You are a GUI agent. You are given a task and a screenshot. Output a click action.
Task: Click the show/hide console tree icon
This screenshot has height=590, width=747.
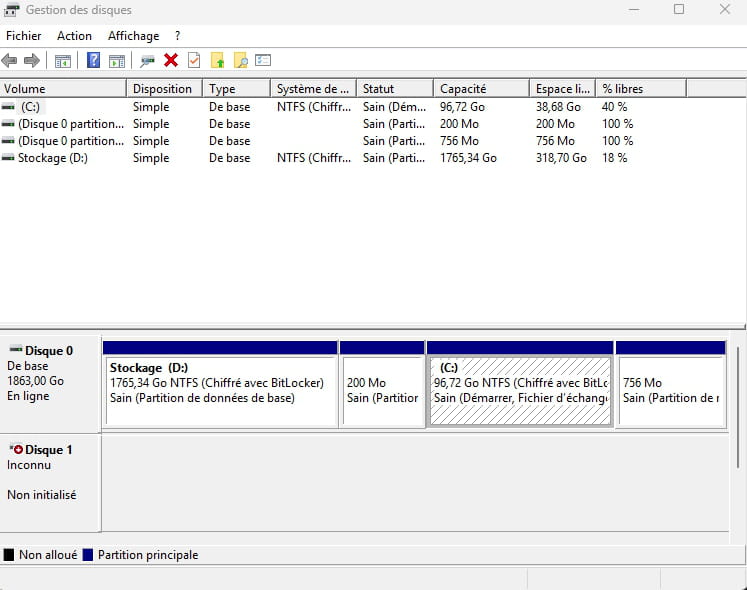tap(62, 61)
